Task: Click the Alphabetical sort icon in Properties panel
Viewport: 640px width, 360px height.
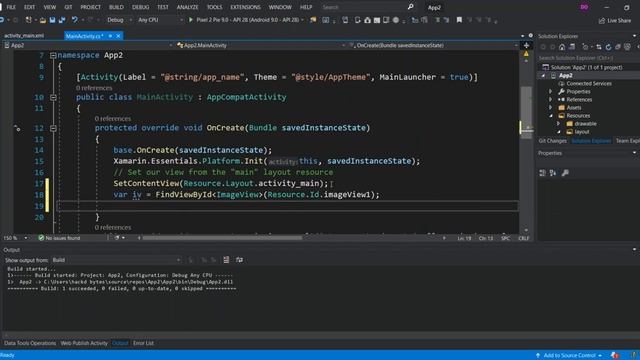Action: [x=553, y=173]
